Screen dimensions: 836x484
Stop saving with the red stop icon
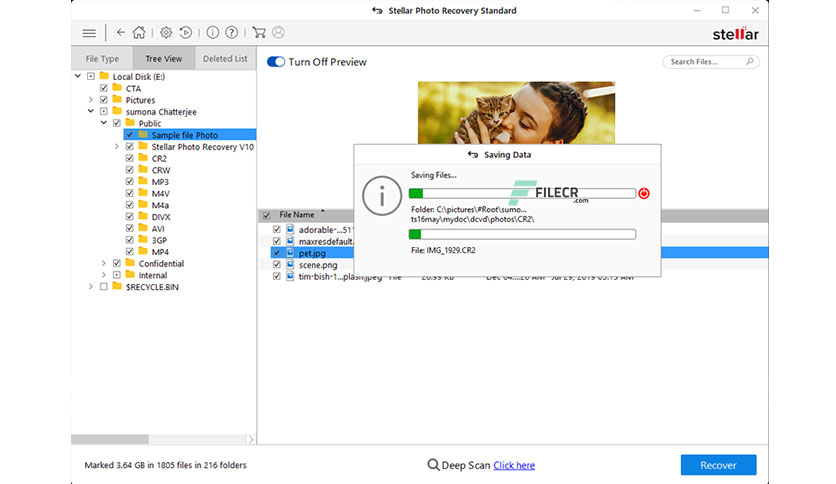(644, 193)
